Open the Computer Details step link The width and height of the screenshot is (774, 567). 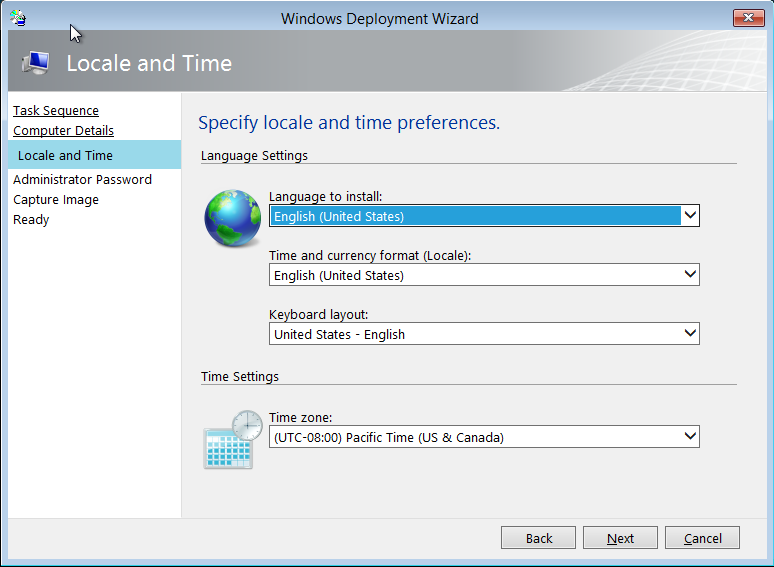pyautogui.click(x=63, y=130)
